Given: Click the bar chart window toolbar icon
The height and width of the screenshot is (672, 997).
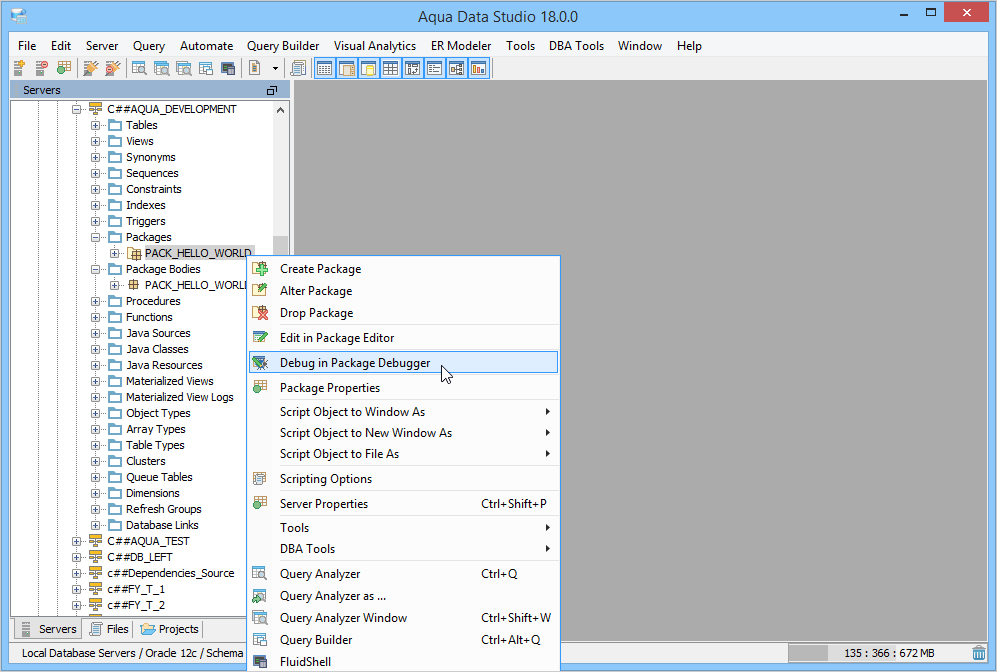Looking at the screenshot, I should [478, 68].
